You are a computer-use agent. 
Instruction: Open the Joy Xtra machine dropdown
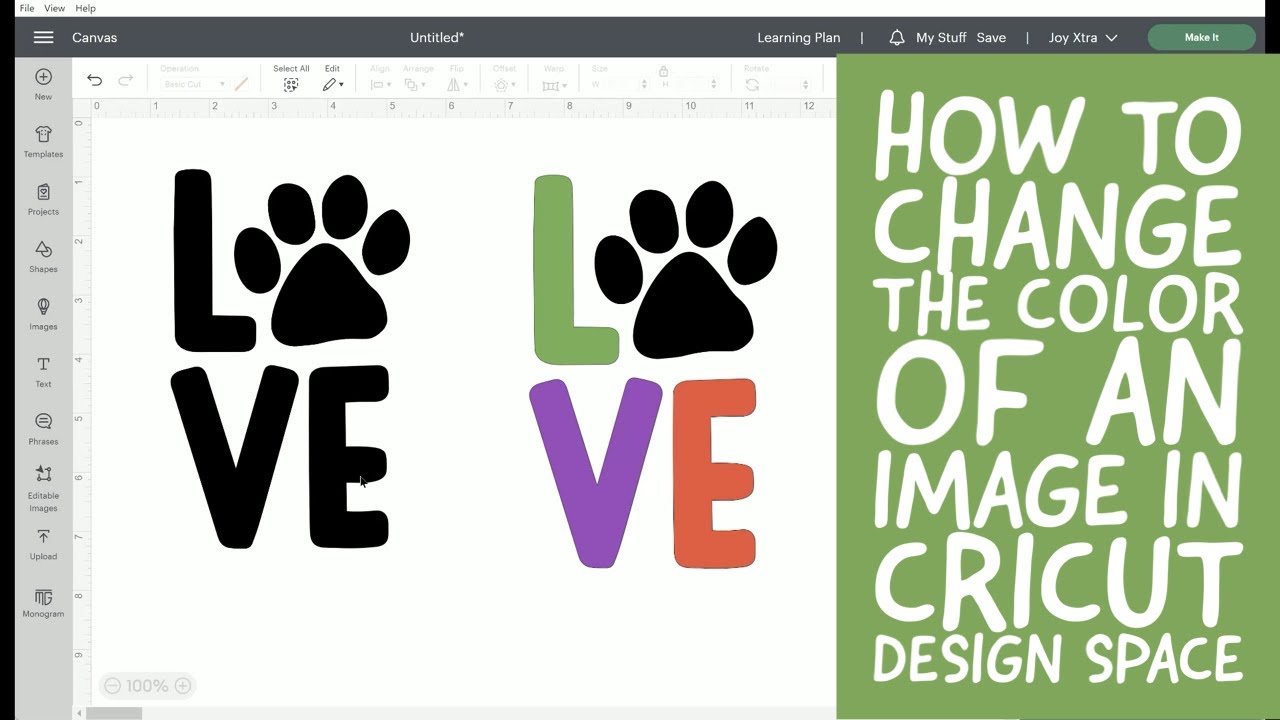tap(1083, 37)
